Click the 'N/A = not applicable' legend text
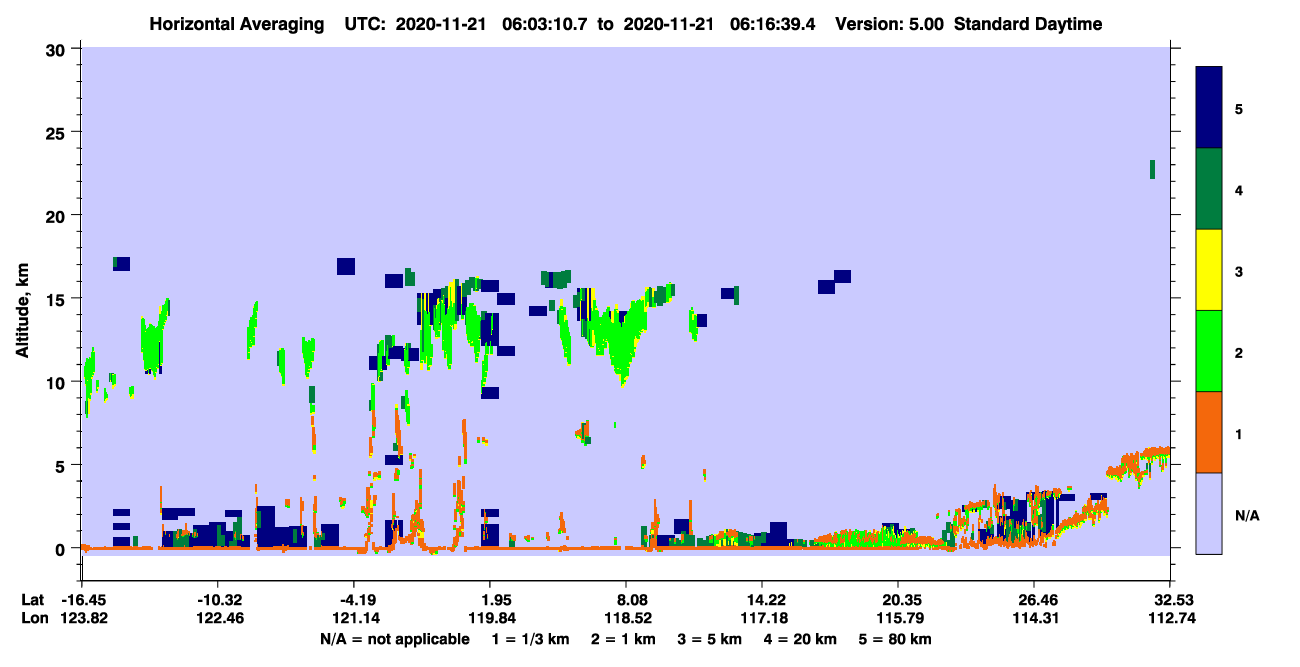 [394, 639]
